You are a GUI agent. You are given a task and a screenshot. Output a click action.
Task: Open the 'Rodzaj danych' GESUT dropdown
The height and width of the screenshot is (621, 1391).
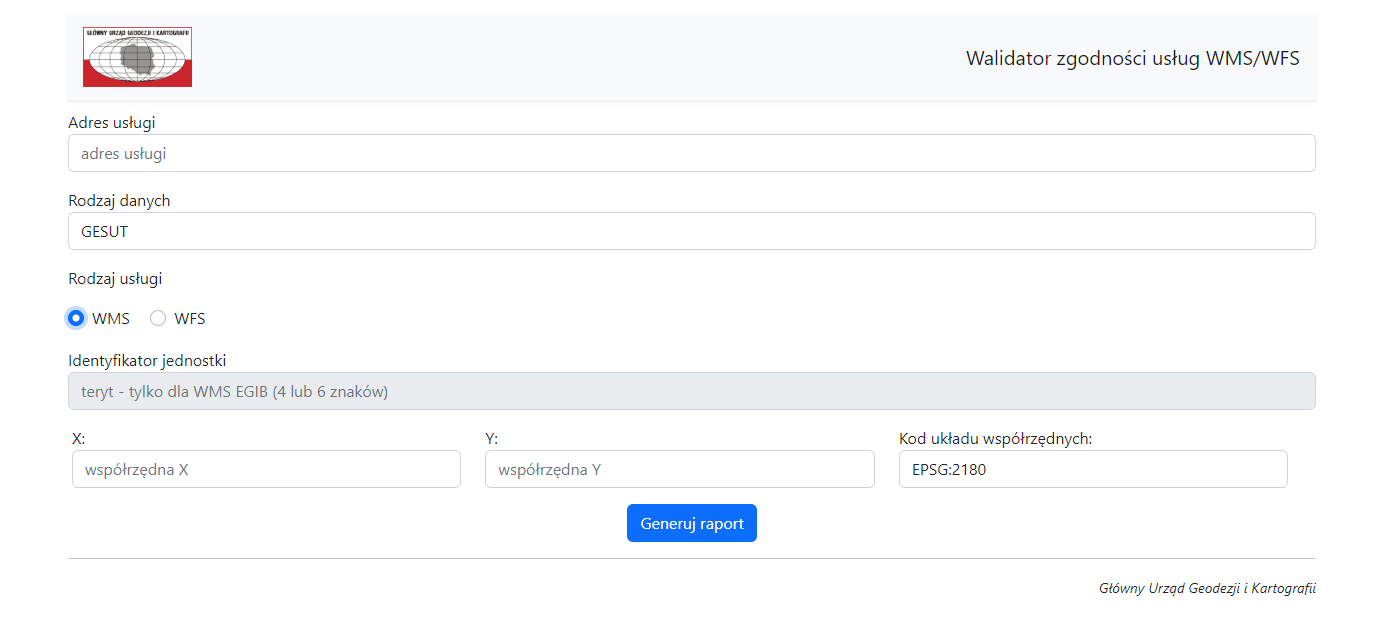[691, 231]
